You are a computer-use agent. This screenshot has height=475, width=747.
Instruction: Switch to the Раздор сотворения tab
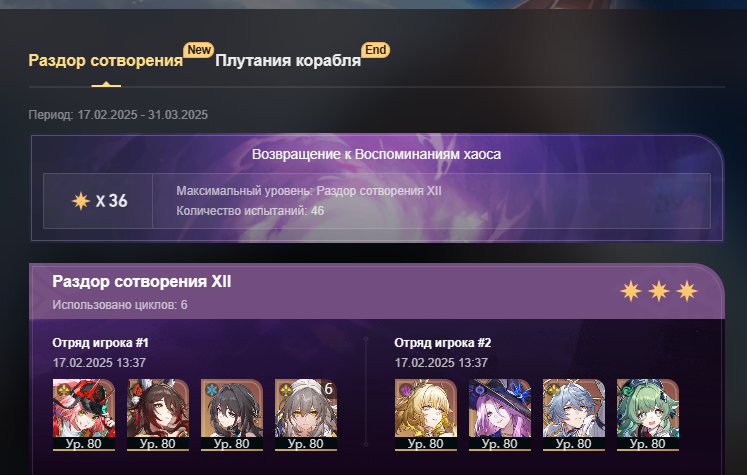(x=106, y=61)
